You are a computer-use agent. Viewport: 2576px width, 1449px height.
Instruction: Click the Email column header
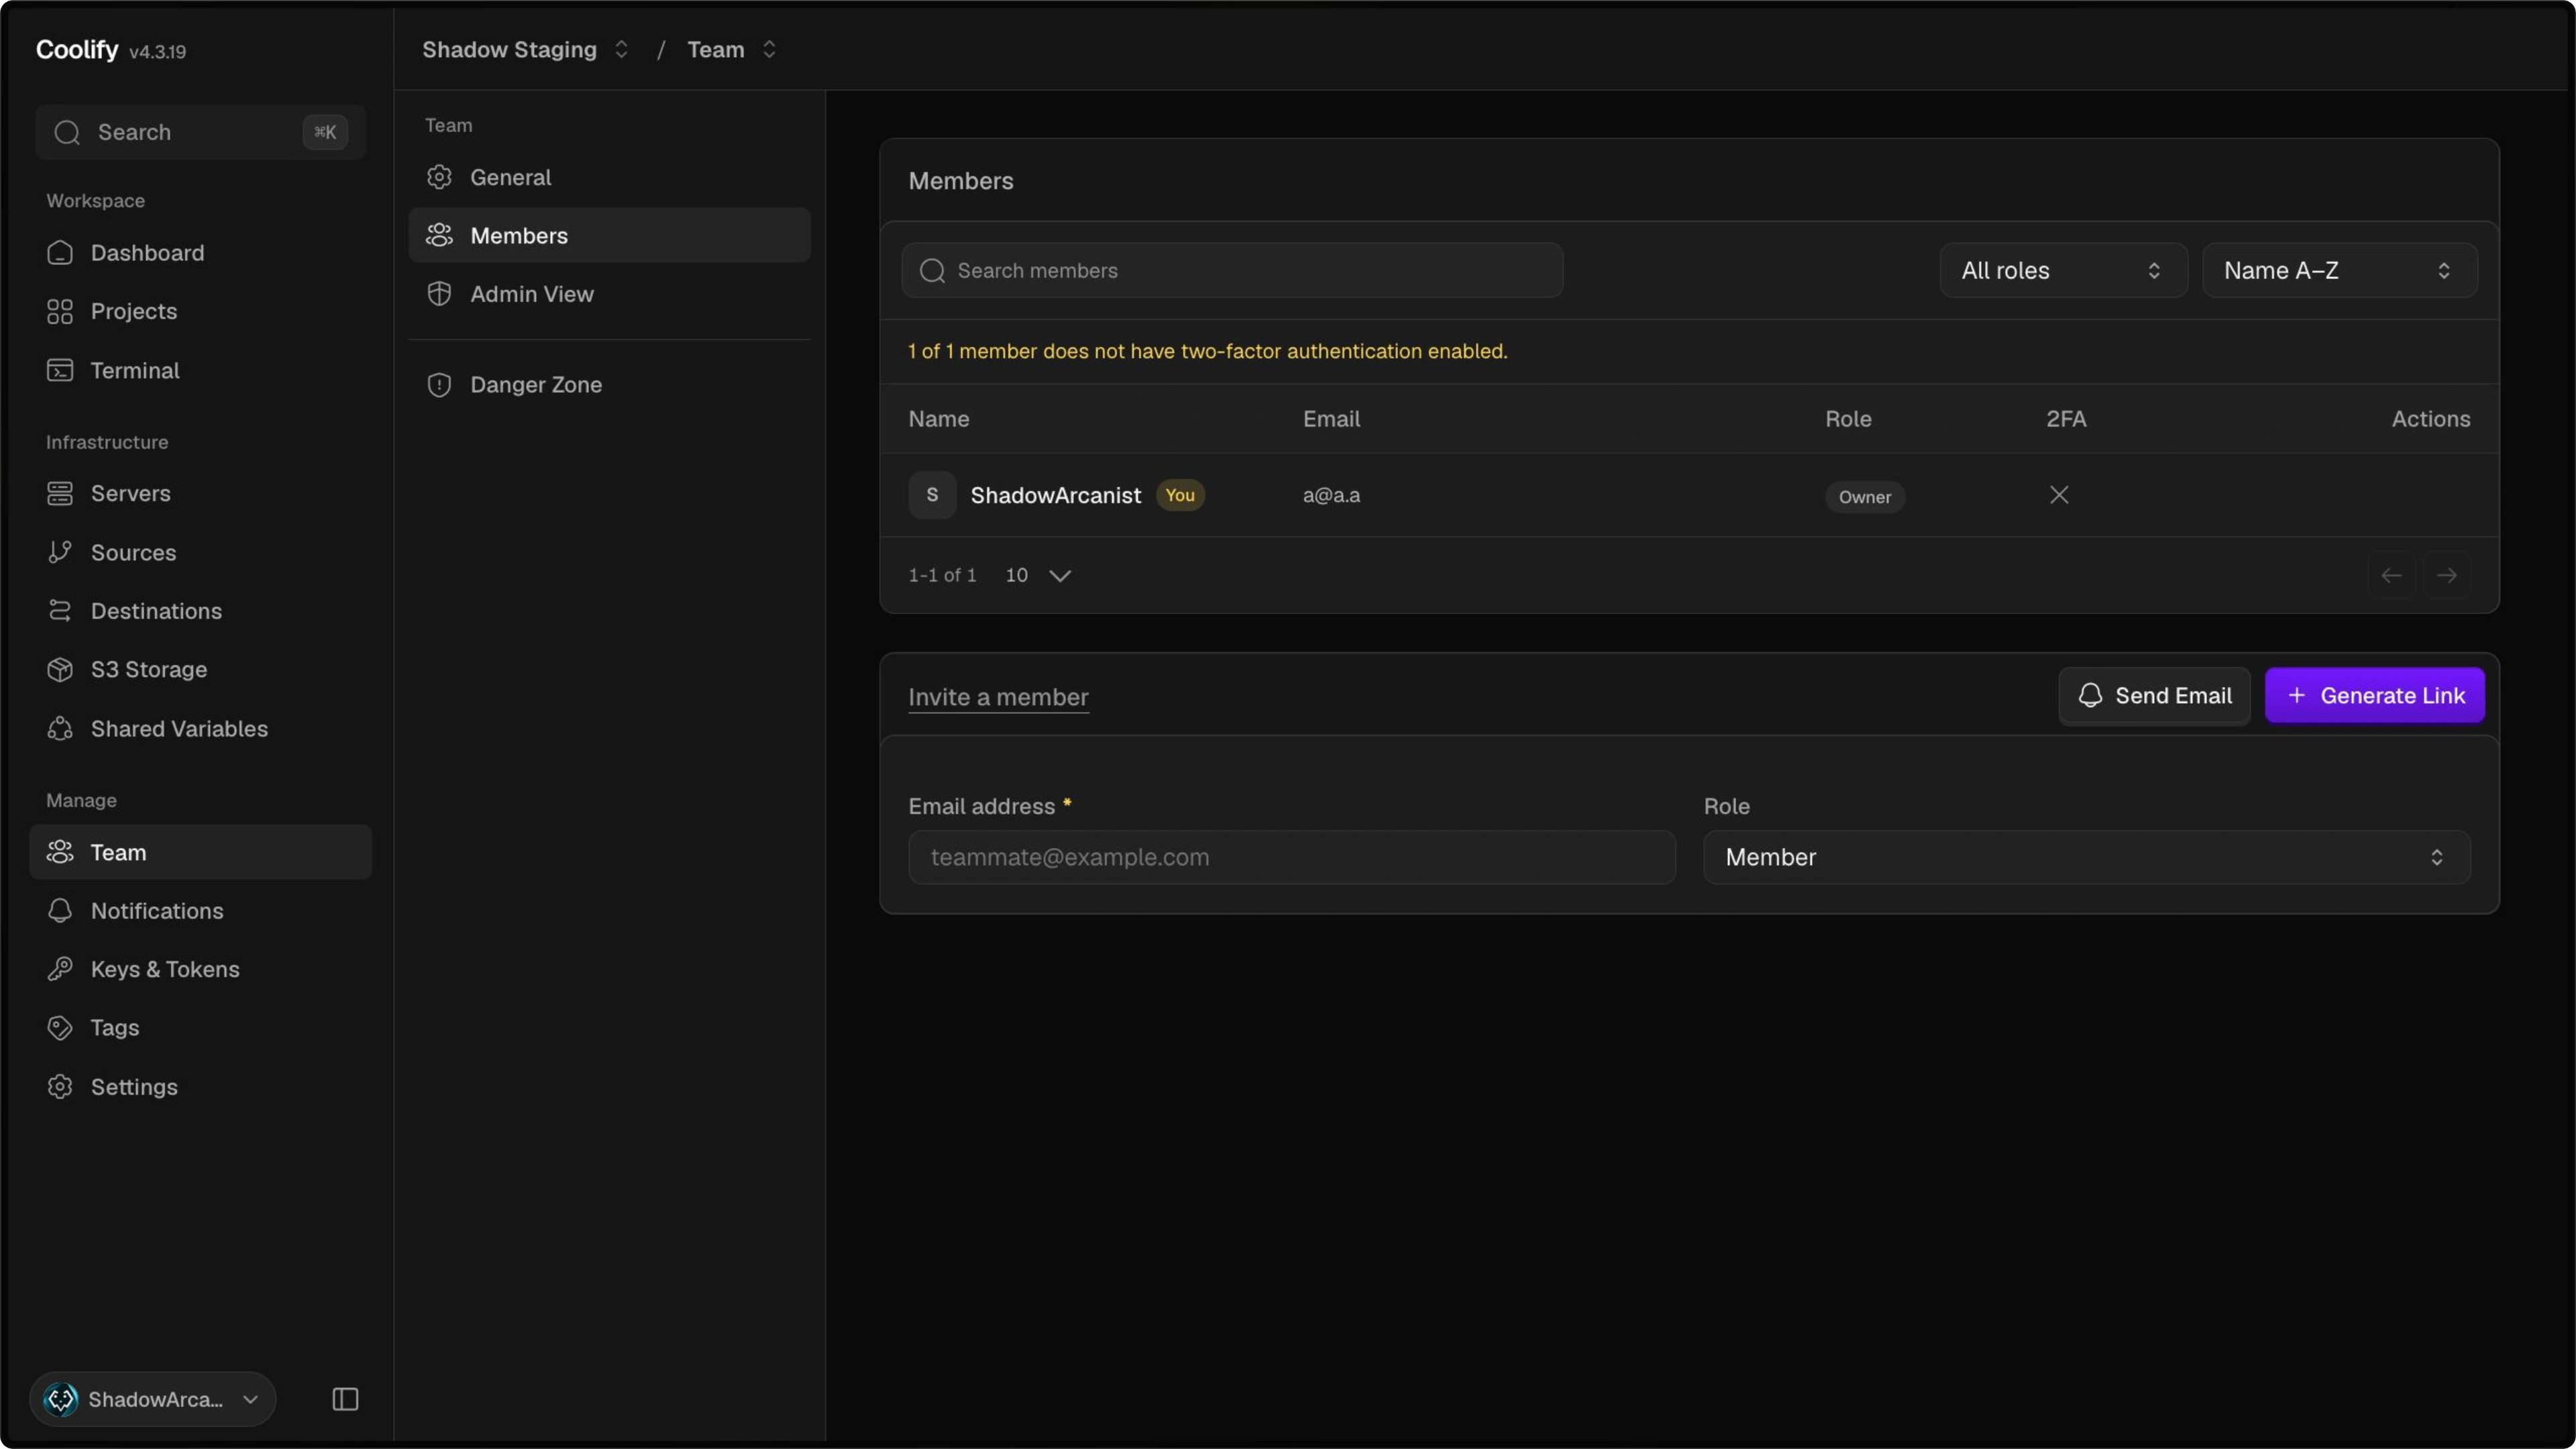[x=1331, y=419]
